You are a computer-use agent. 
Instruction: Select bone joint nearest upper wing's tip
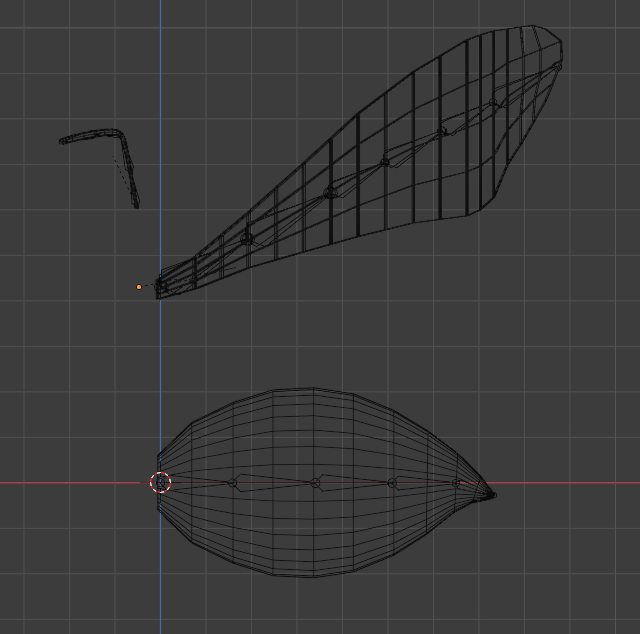556,67
